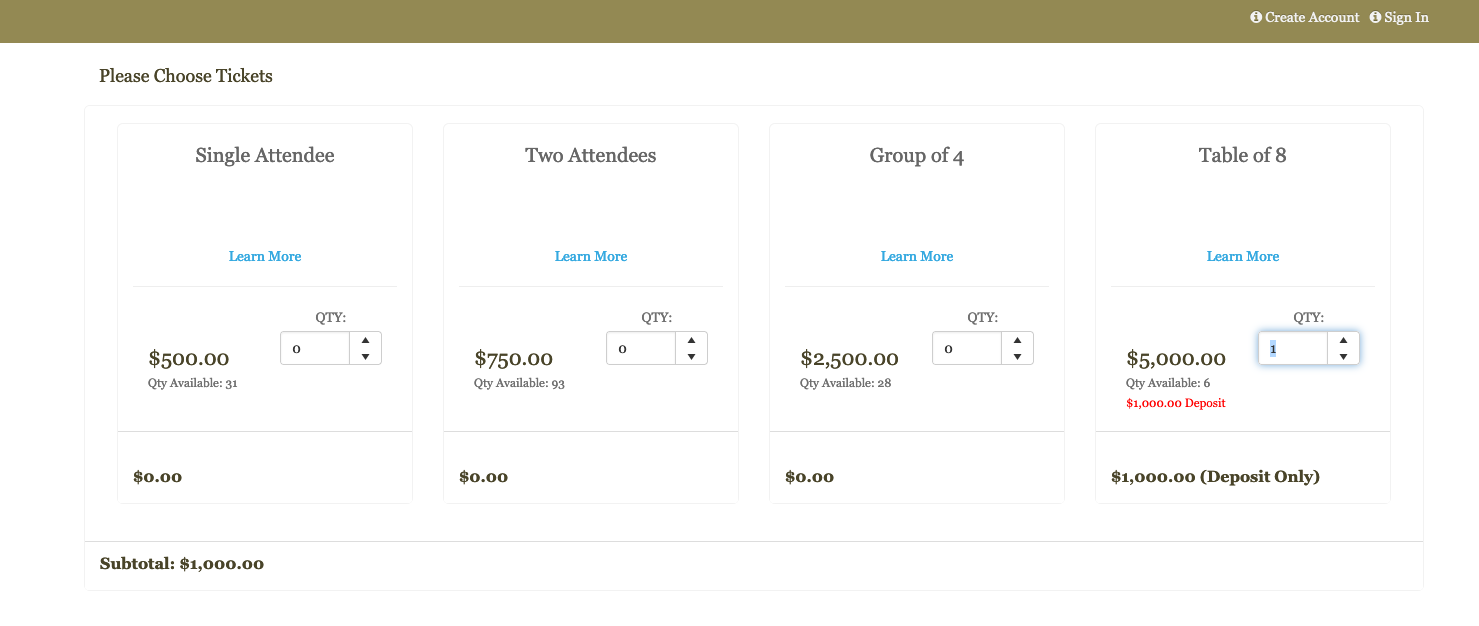Open Learn More for Single Attendee
1479x626 pixels.
[265, 256]
